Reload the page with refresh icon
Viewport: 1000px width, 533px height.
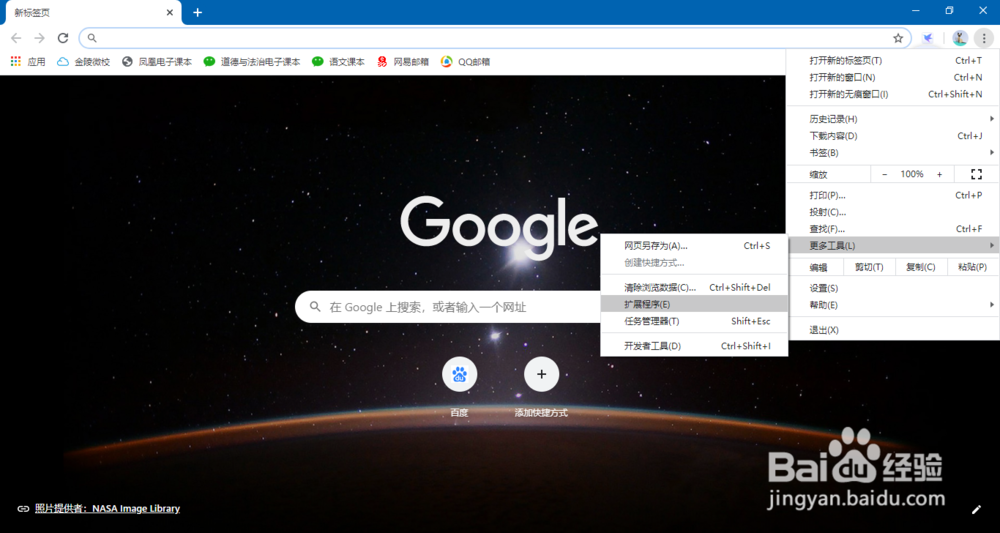pyautogui.click(x=62, y=38)
